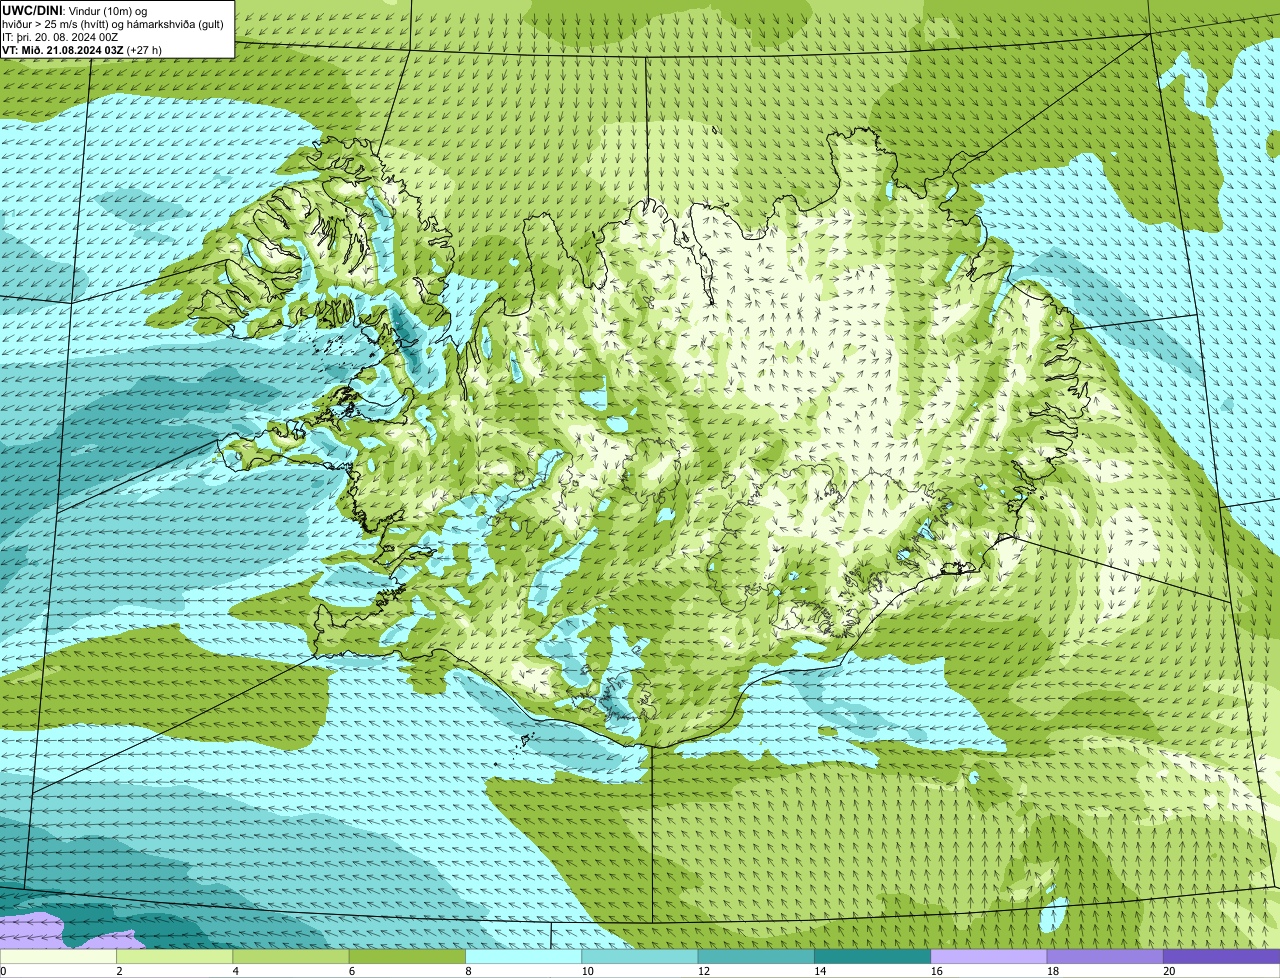Click the 16–18 m/s lavender legend swatch
This screenshot has height=978, width=1280.
989,956
